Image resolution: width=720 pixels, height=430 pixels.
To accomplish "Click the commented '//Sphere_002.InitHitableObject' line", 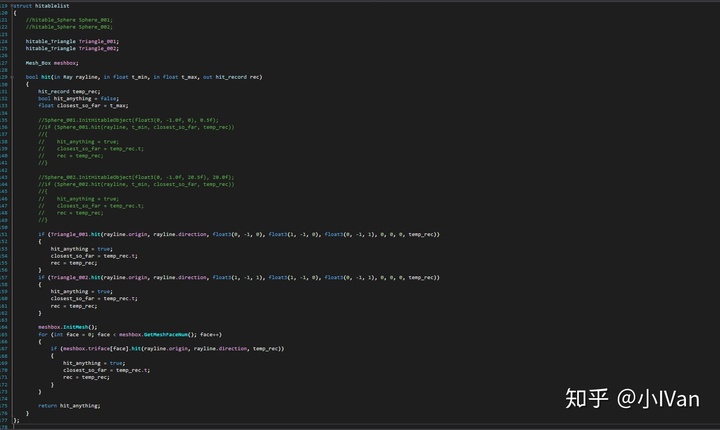I will tap(136, 177).
